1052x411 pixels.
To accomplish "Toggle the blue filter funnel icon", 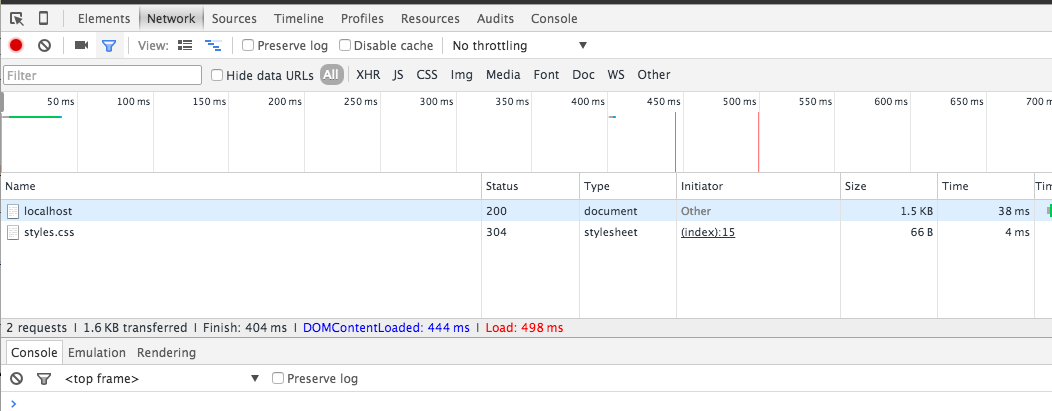I will [109, 45].
